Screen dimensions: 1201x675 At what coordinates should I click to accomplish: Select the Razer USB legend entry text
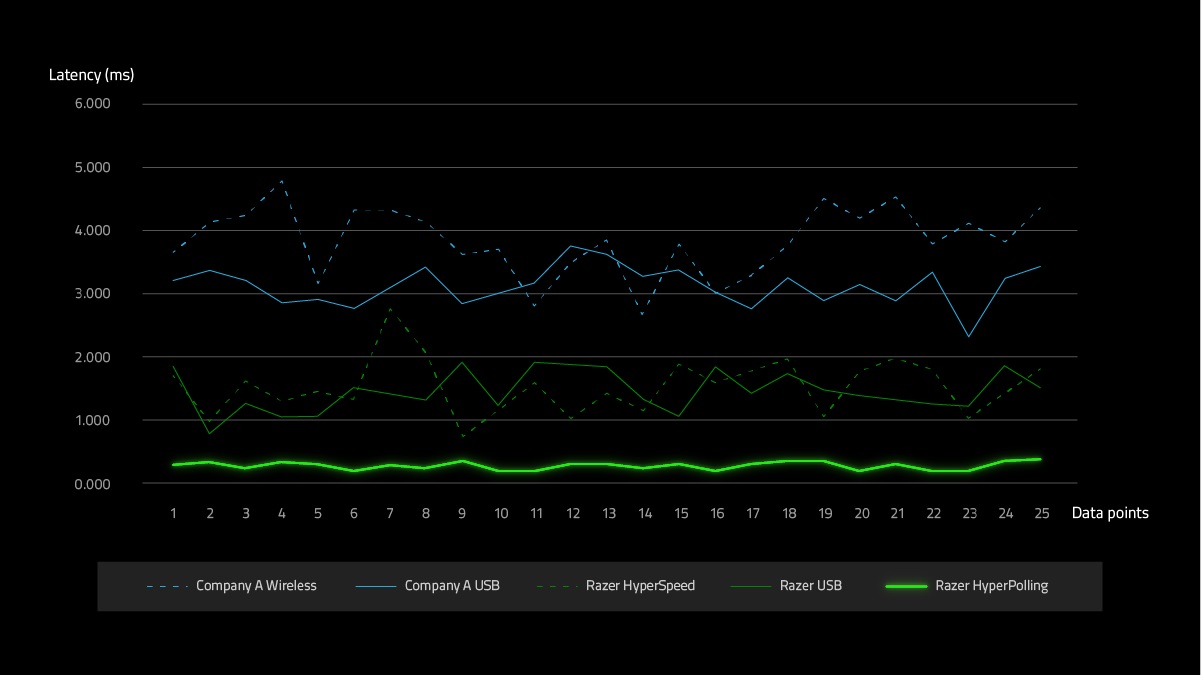810,586
